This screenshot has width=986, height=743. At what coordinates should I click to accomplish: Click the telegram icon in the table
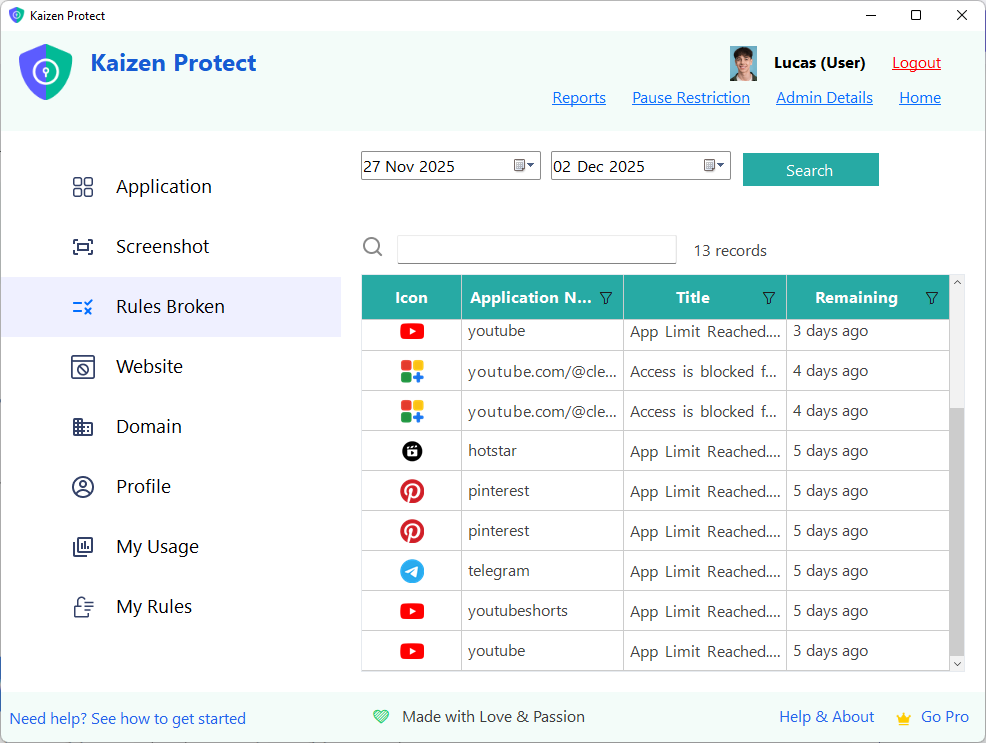point(412,571)
